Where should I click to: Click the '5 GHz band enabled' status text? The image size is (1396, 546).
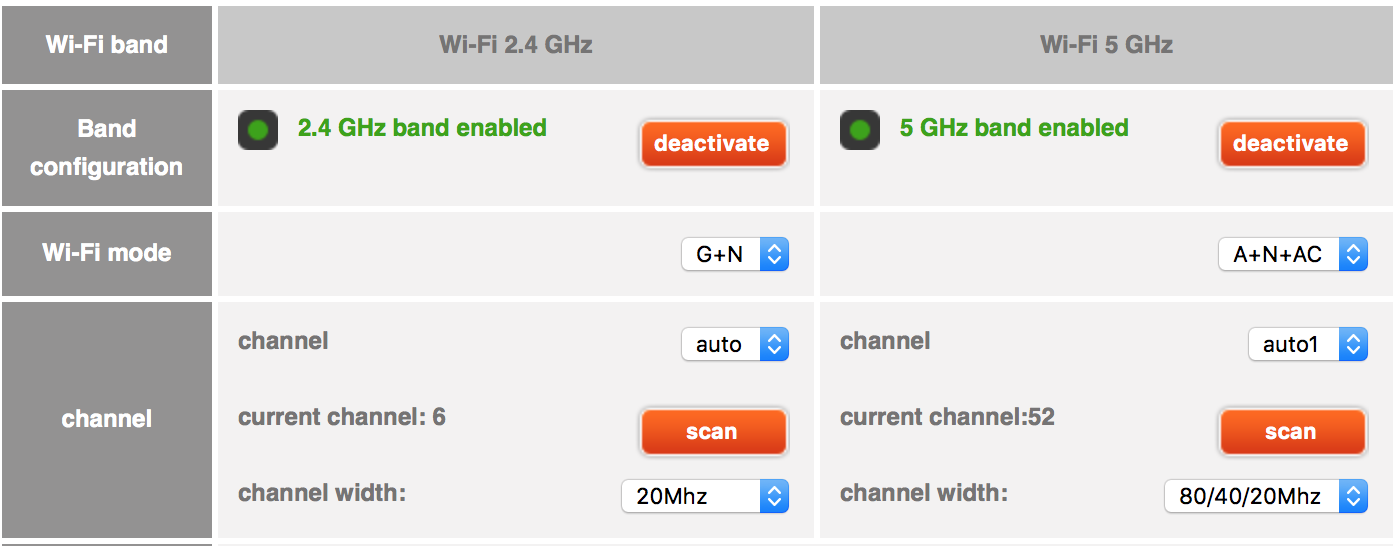(x=1014, y=128)
